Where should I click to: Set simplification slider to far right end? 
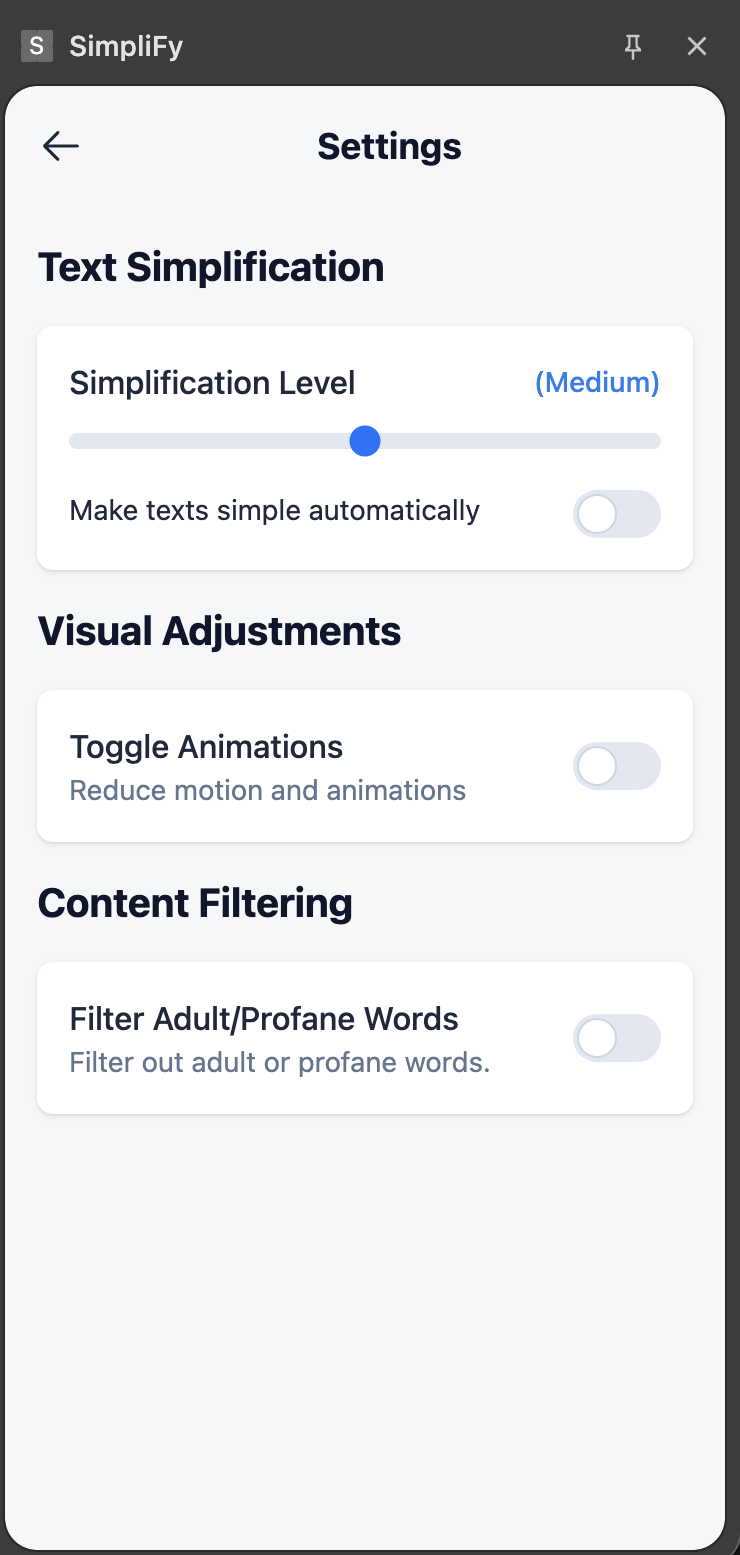[x=657, y=441]
